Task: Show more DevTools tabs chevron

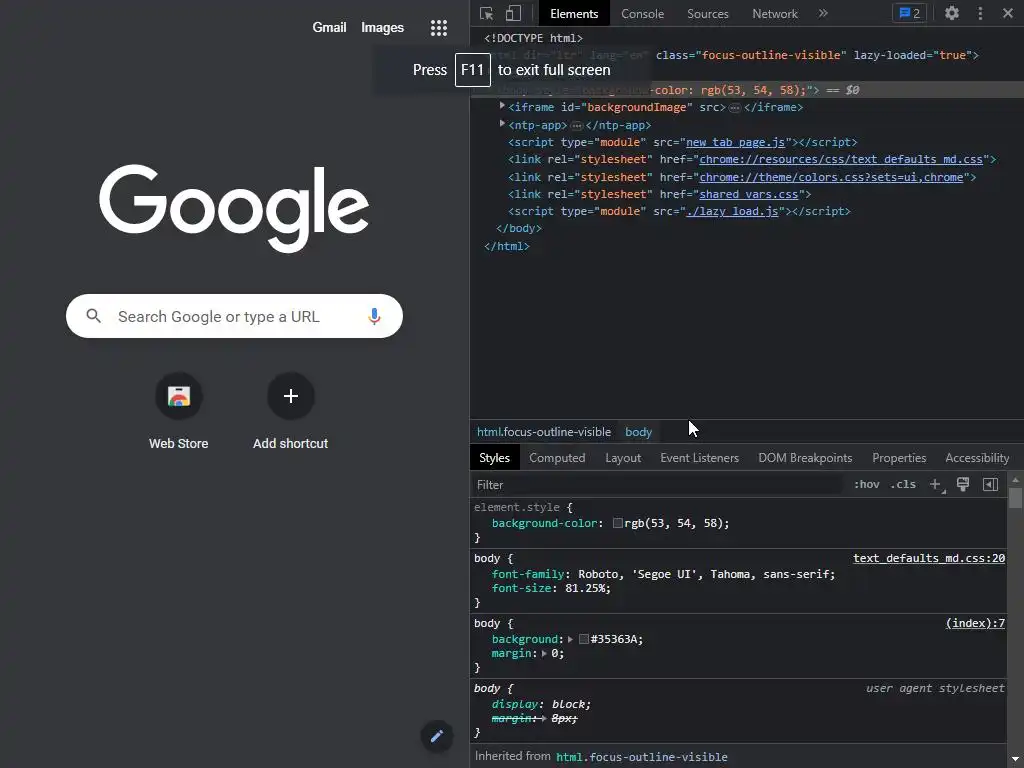Action: coord(823,13)
